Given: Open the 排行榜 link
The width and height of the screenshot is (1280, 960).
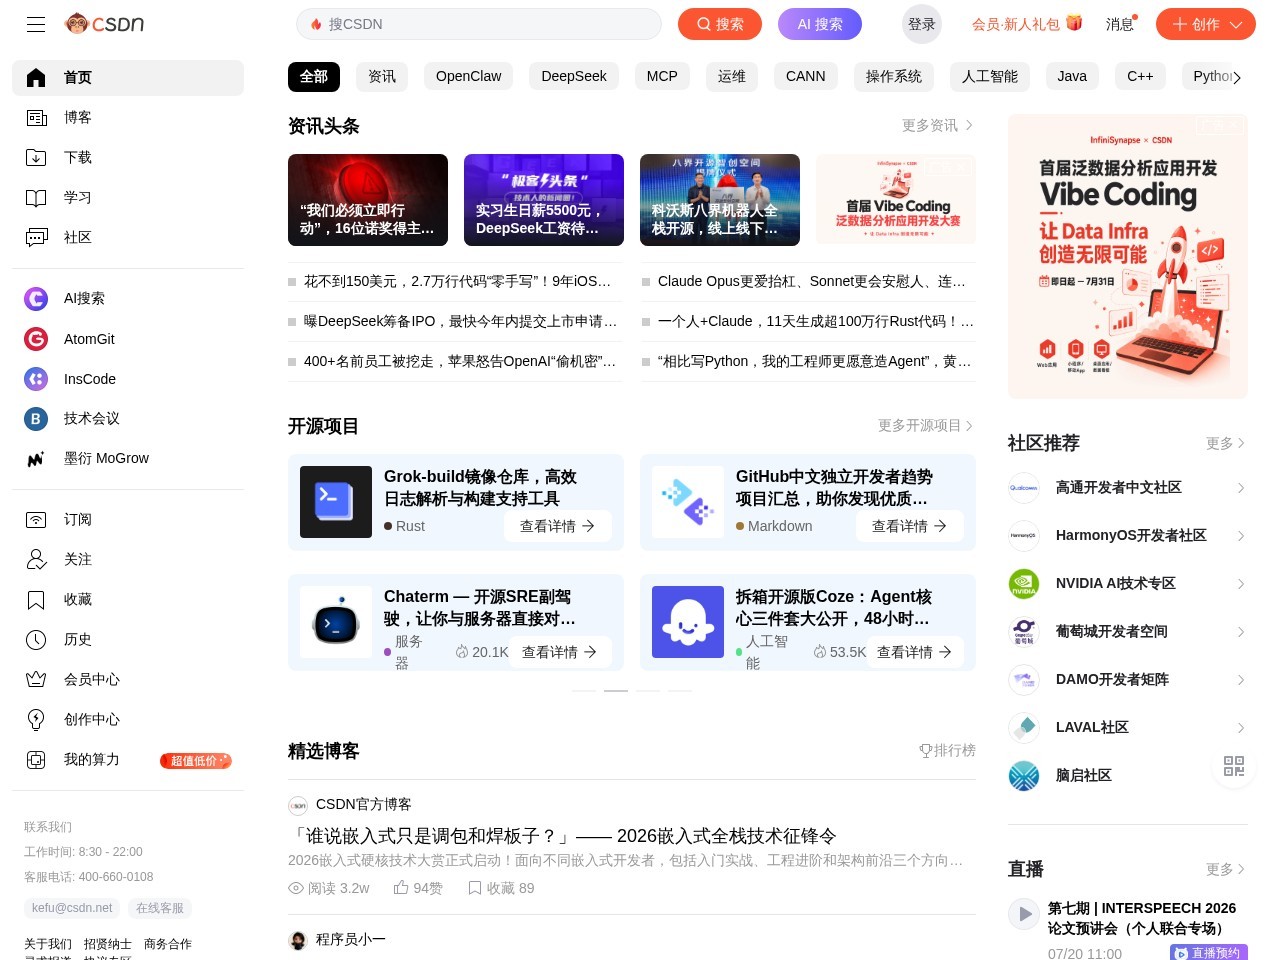Looking at the screenshot, I should (x=947, y=750).
